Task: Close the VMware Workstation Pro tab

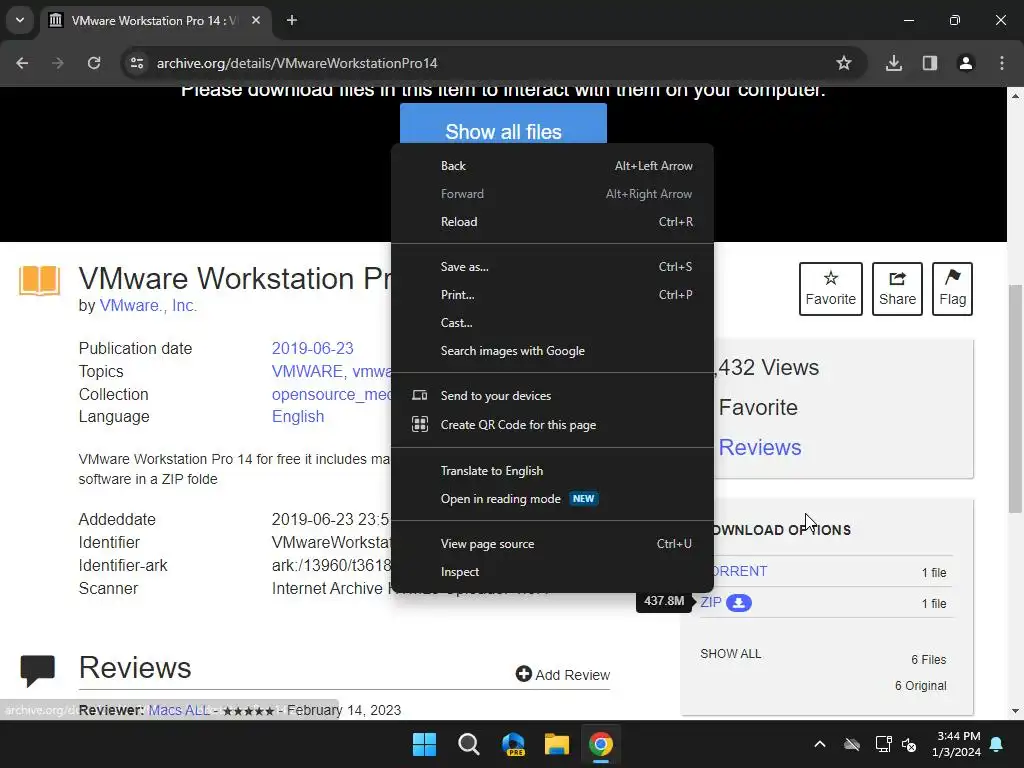Action: (256, 20)
